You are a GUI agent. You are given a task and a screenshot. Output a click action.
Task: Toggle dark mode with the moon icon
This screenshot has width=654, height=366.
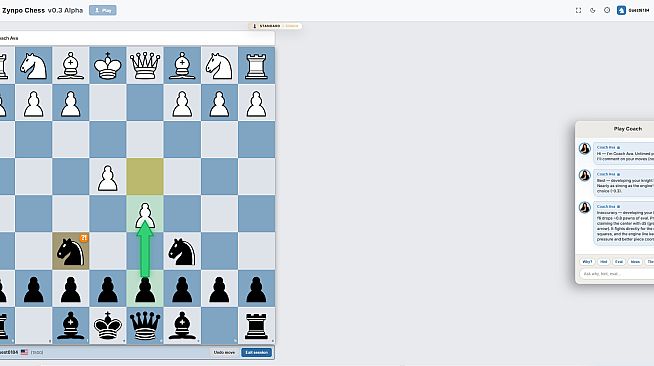pyautogui.click(x=593, y=10)
